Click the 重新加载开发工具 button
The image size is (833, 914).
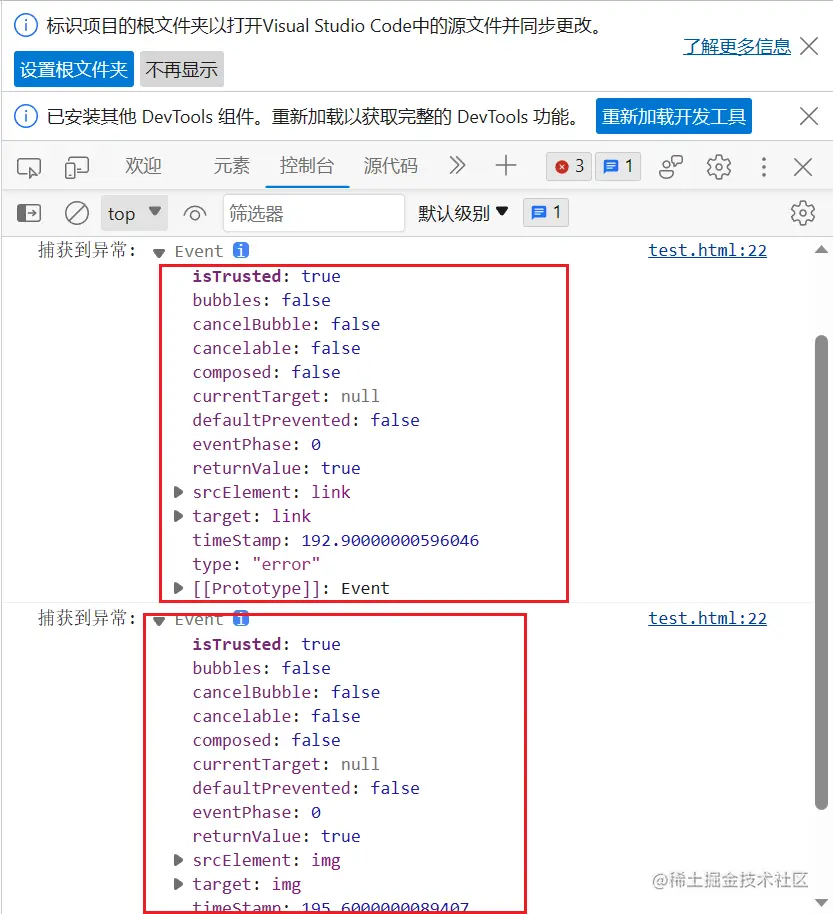click(673, 116)
